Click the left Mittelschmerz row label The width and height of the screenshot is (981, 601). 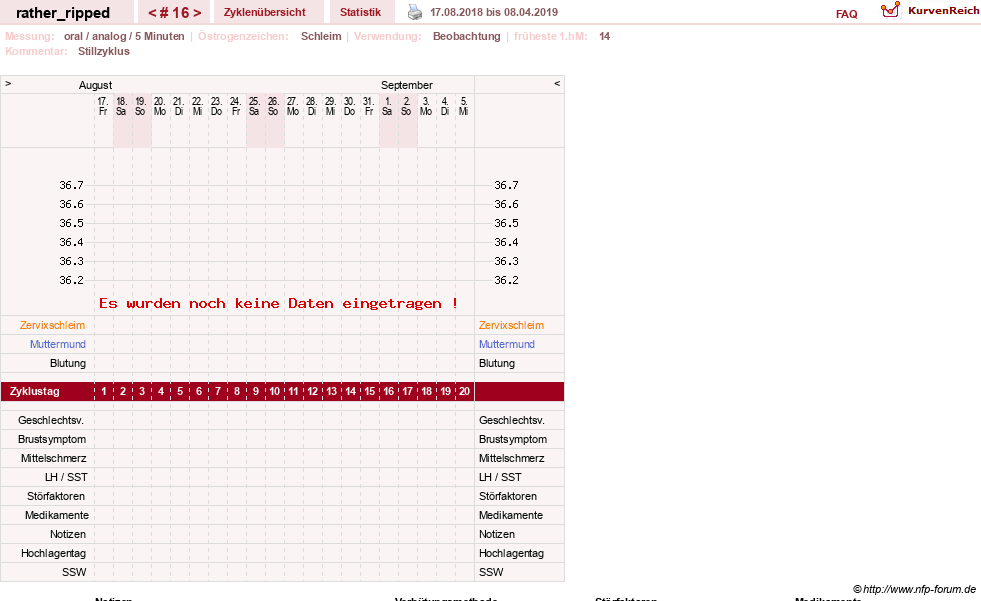[x=53, y=458]
